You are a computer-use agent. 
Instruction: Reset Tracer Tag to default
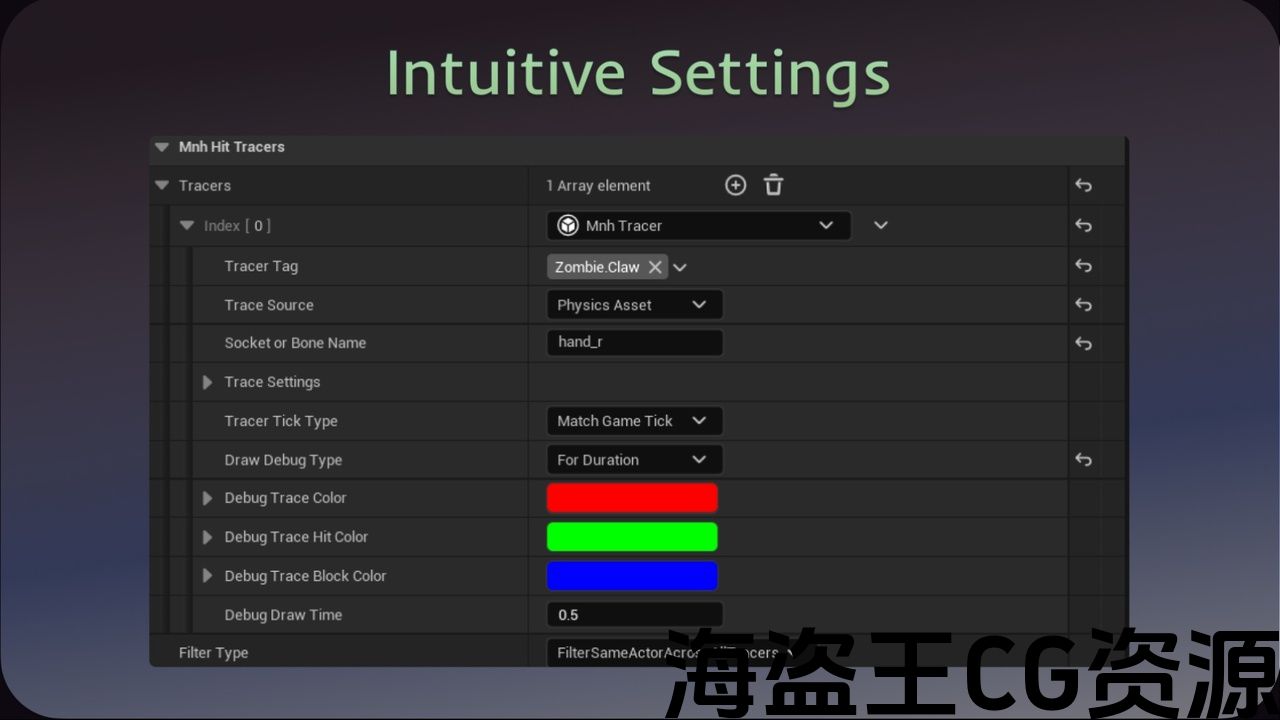click(x=1083, y=266)
